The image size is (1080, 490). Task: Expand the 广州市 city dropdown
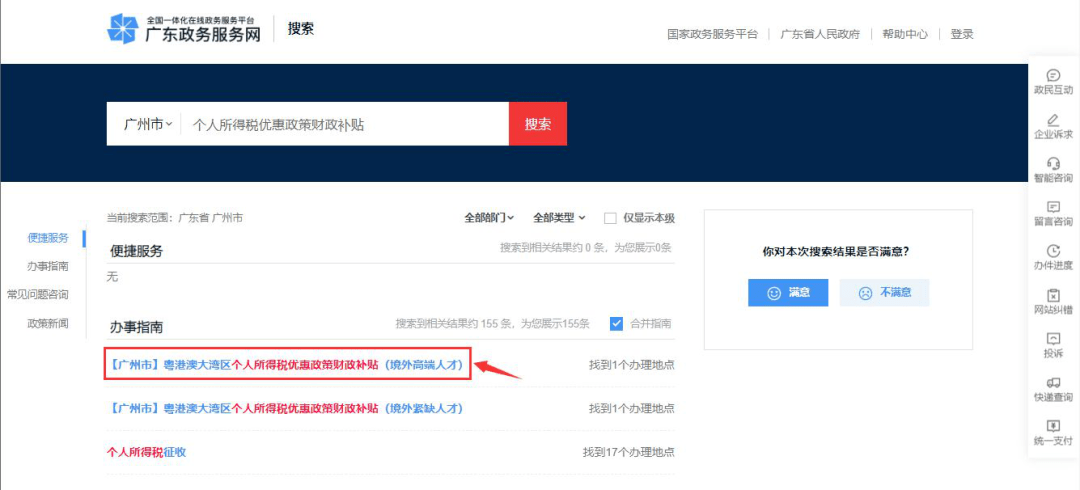tap(147, 124)
